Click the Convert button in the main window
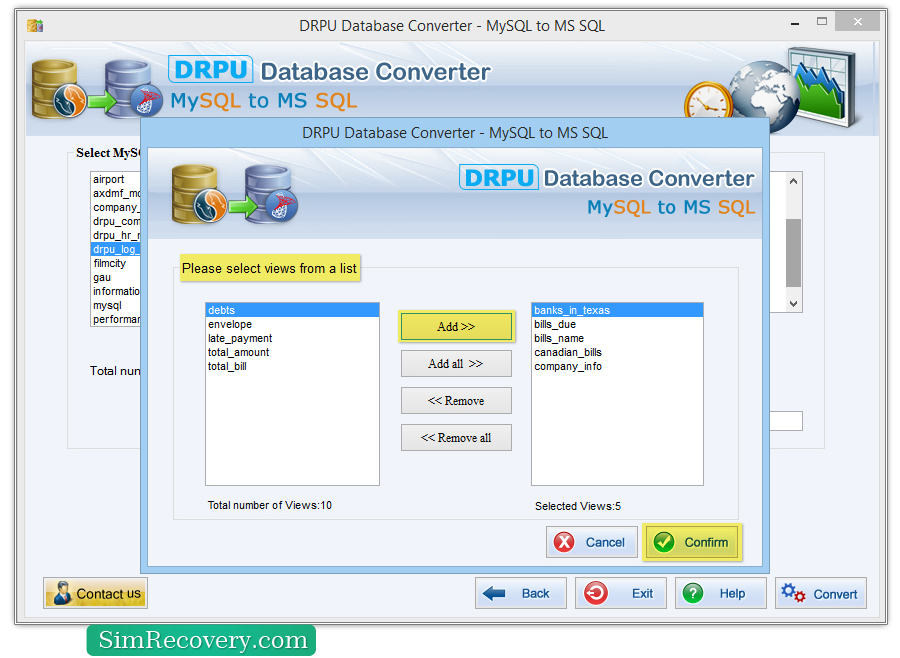Viewport: 900px width, 658px height. 821,593
